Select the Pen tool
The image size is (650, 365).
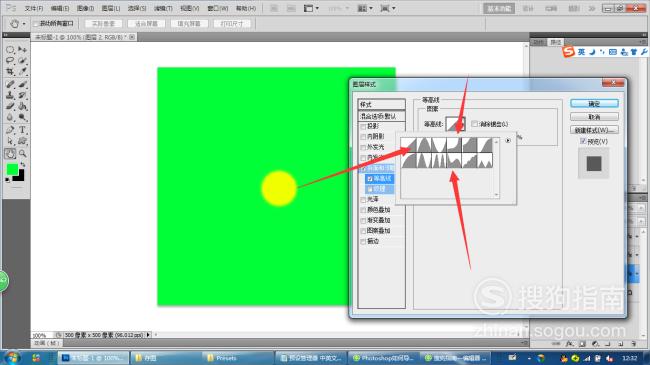point(10,130)
